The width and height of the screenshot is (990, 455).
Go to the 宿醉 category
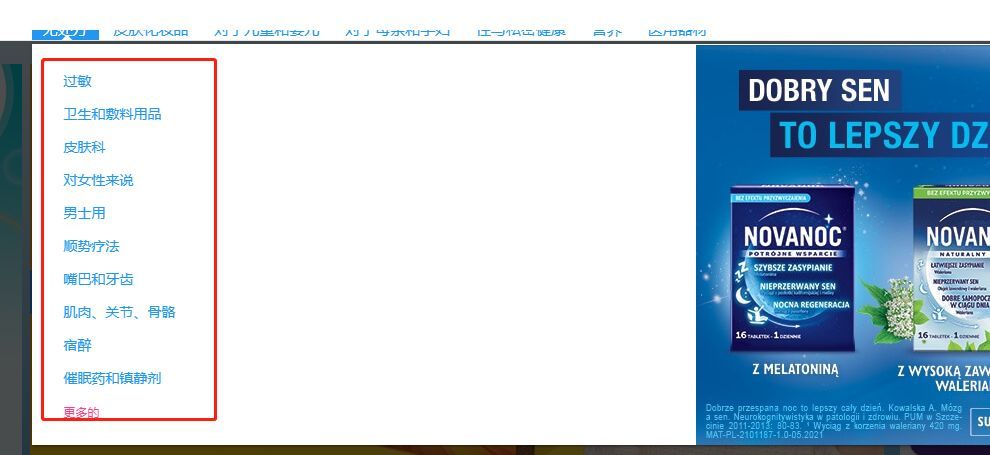coord(77,345)
